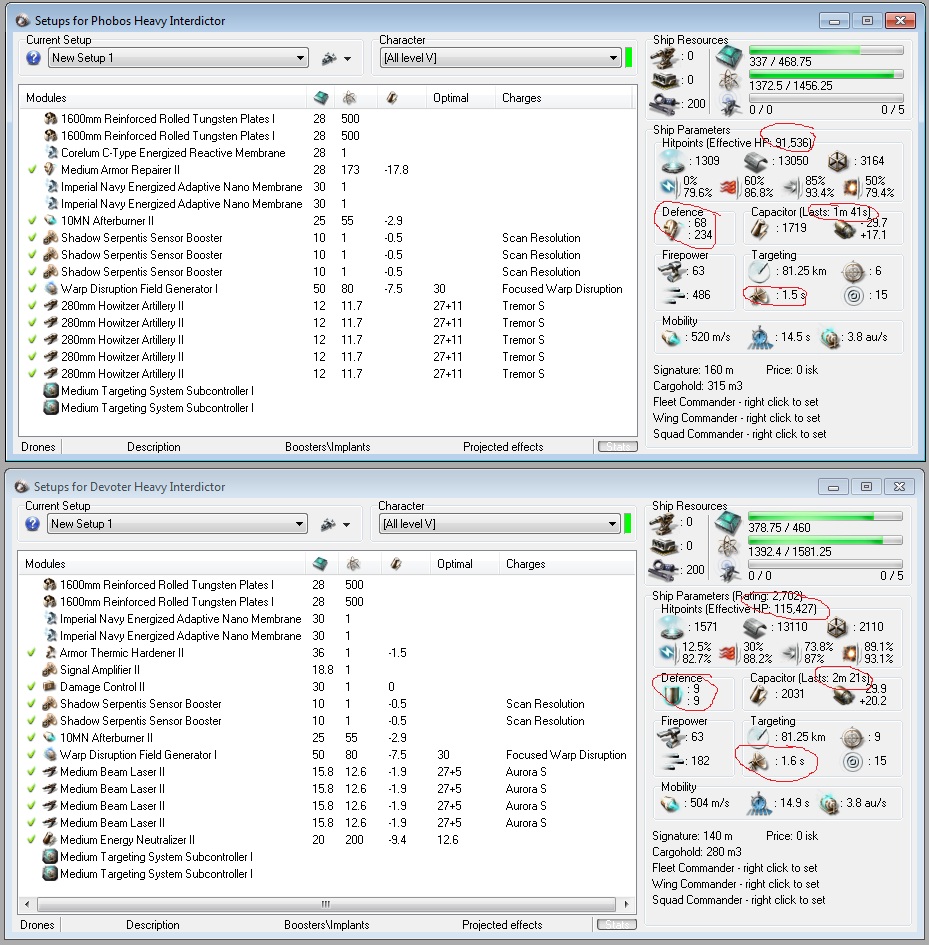Image resolution: width=929 pixels, height=951 pixels.
Task: Click Squad Commander text in Phobos window
Action: point(739,434)
